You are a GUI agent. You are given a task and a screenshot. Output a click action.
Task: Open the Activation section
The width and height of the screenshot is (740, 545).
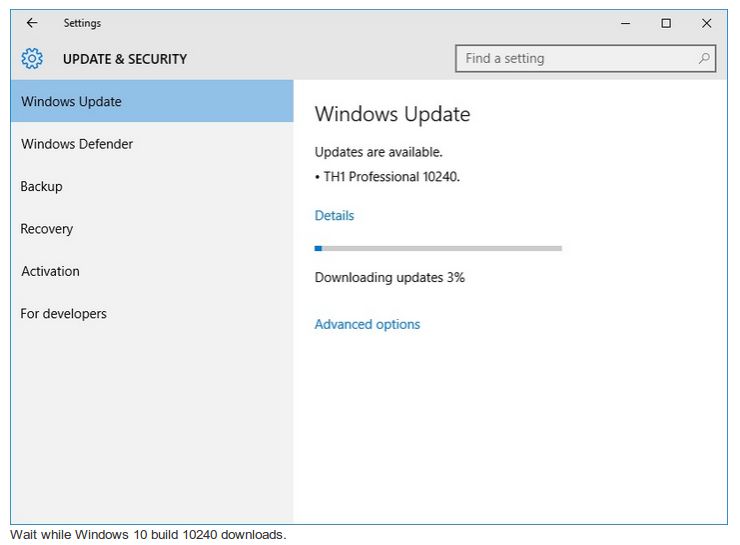(152, 271)
